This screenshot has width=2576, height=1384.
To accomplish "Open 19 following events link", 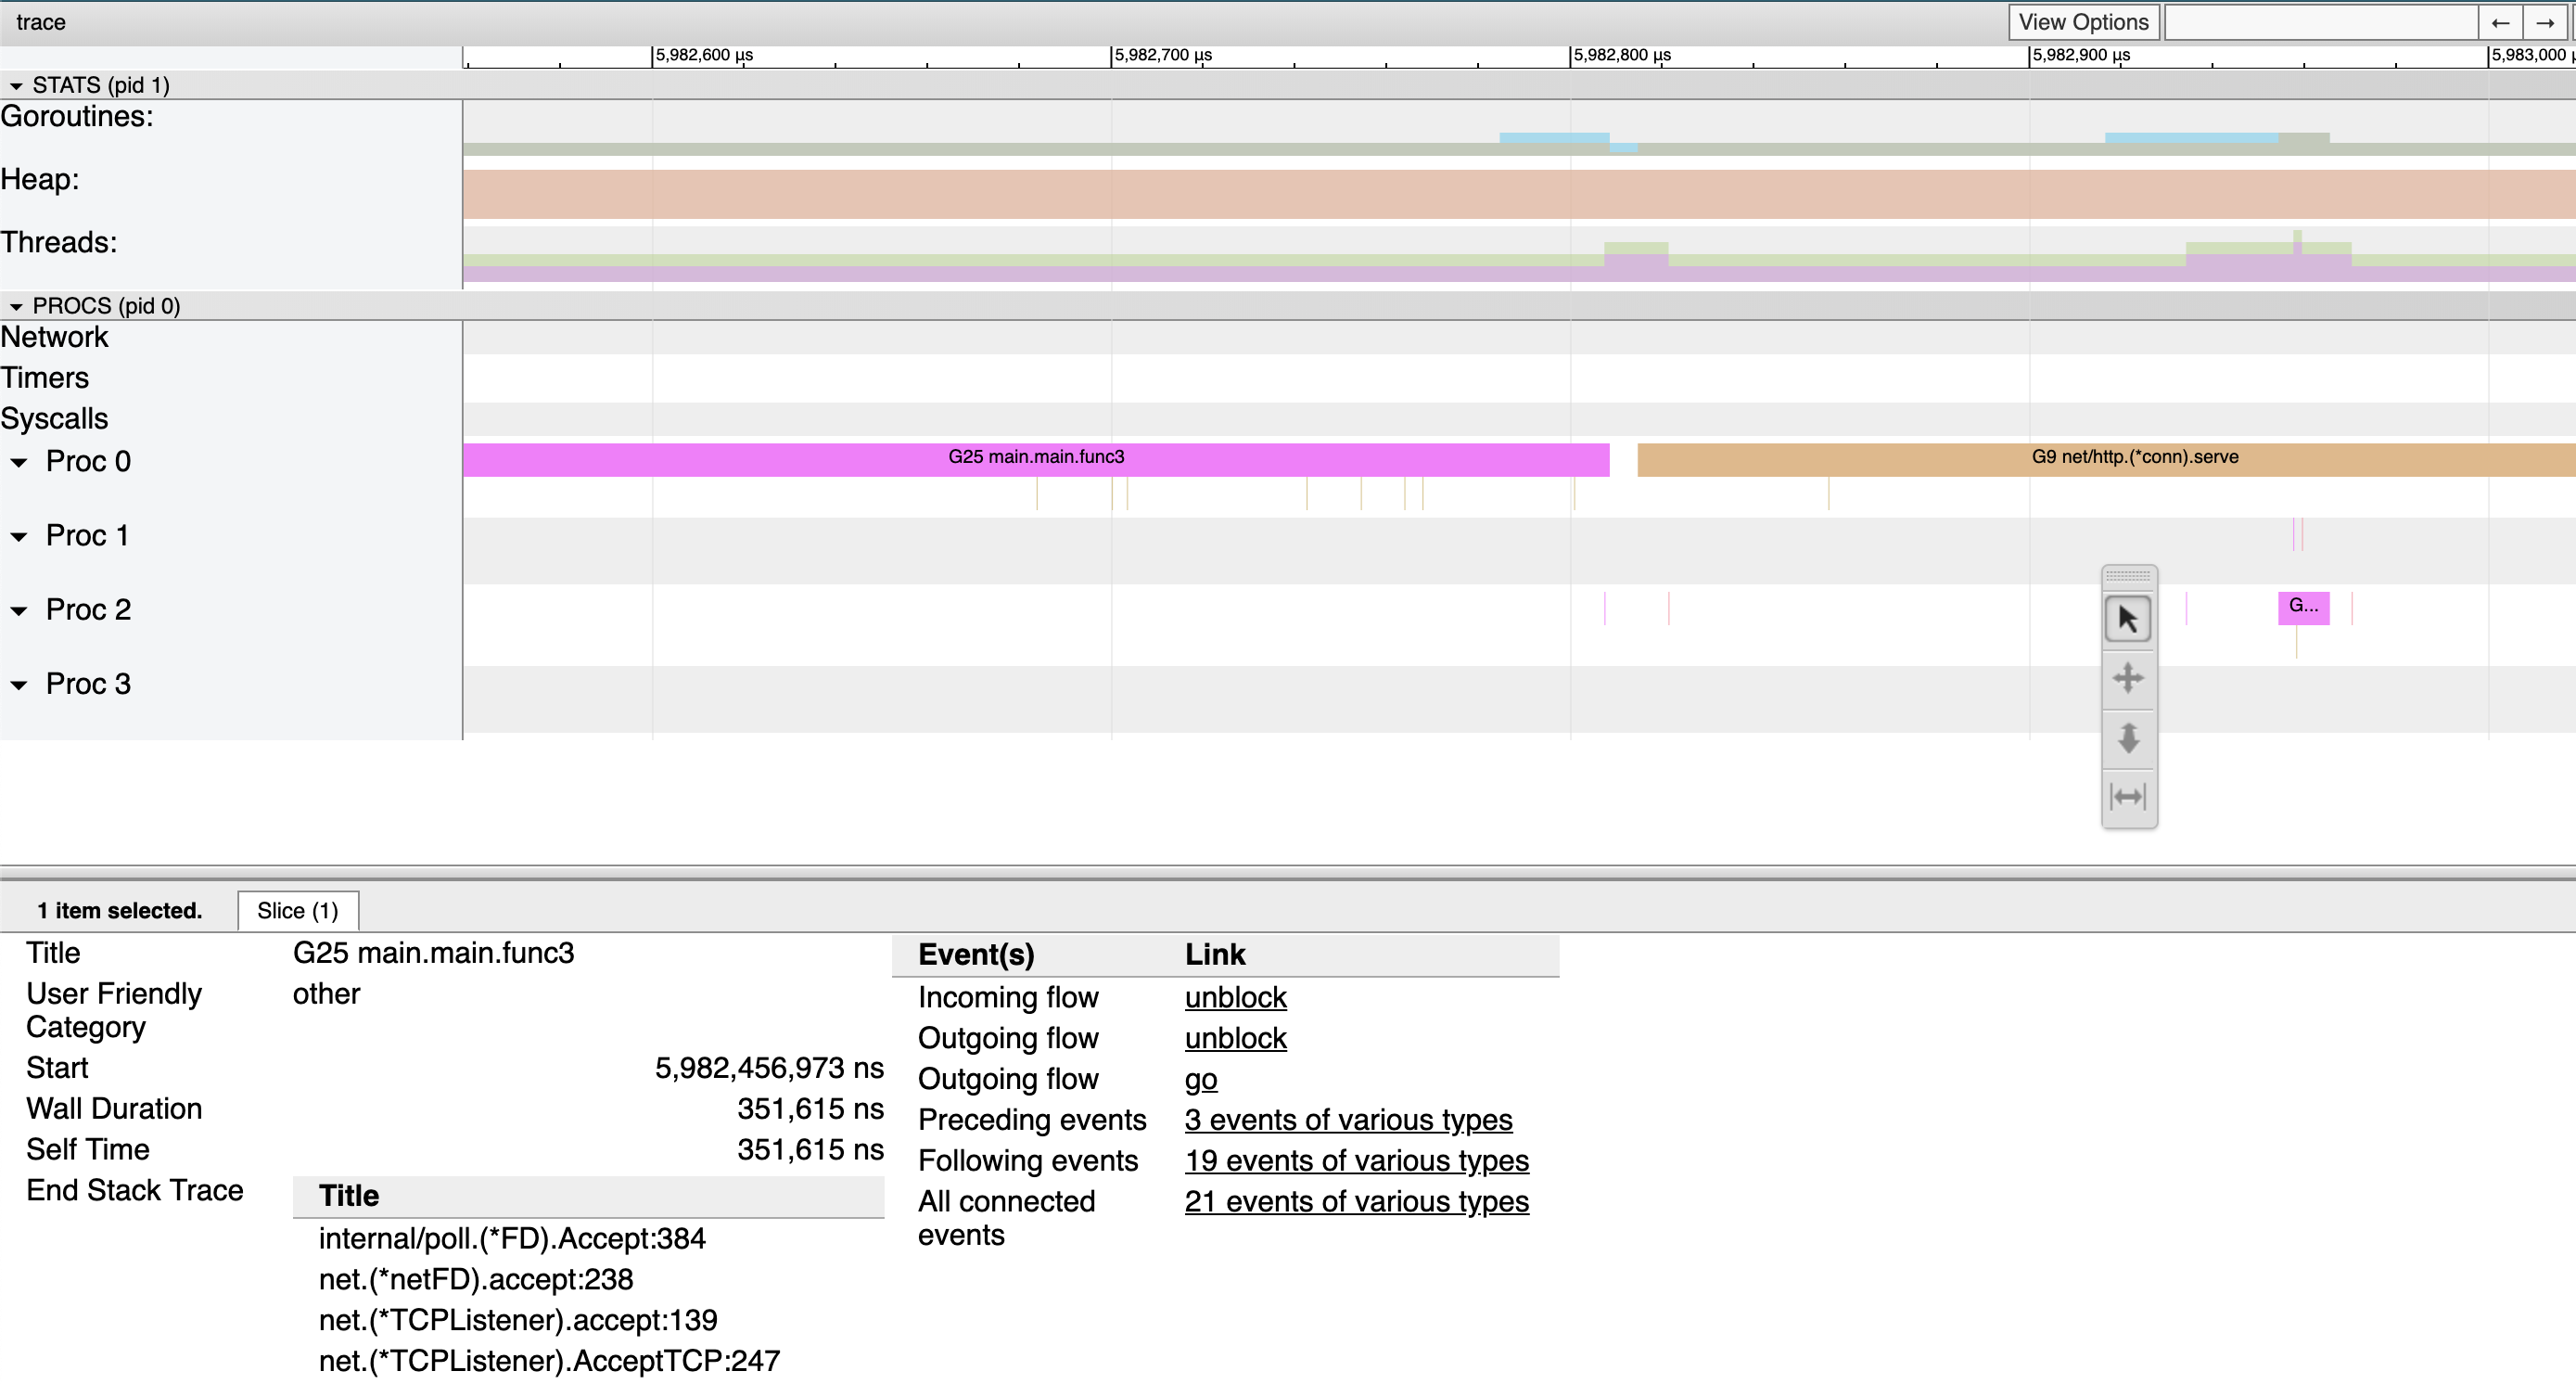I will point(1356,1160).
